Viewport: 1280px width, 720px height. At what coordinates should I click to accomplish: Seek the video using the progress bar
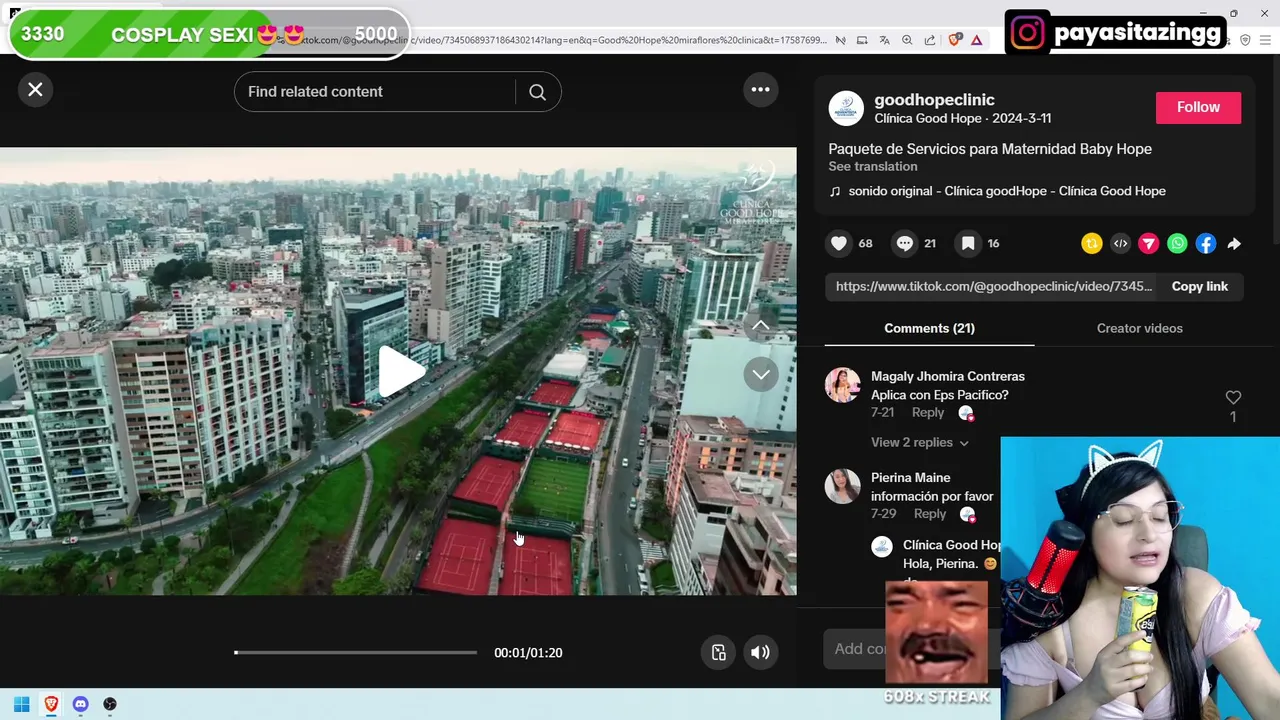(356, 652)
